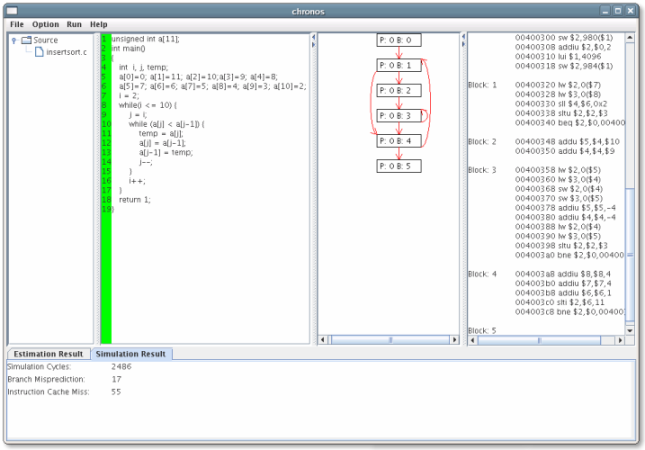Select graph node P: 0 B: 4
The width and height of the screenshot is (645, 450).
pos(399,141)
